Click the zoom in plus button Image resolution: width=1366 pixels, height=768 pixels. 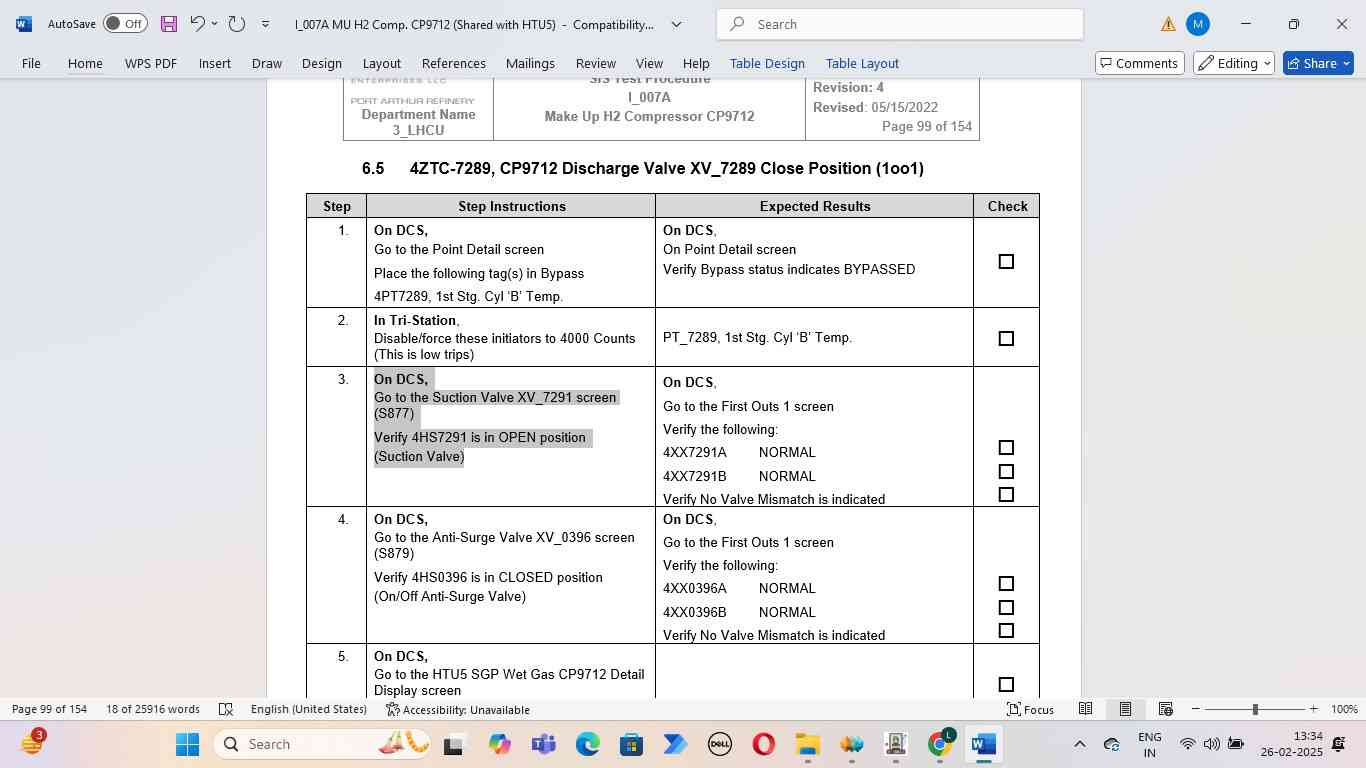1313,709
